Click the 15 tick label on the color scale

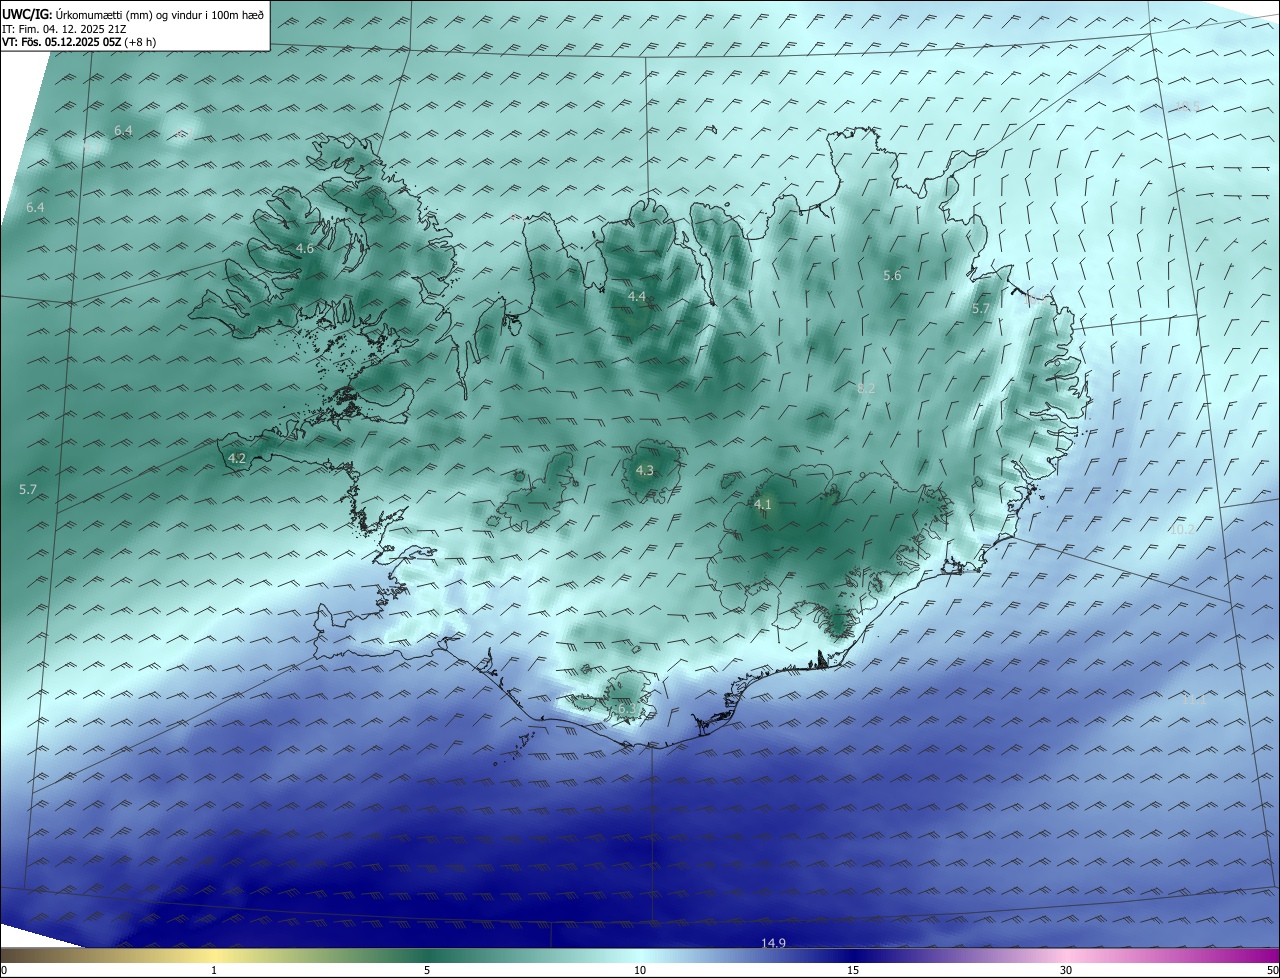pos(853,970)
